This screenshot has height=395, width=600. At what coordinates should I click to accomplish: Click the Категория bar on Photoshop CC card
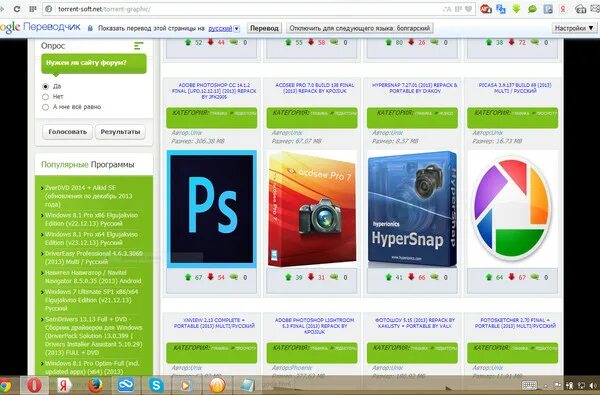coord(212,118)
